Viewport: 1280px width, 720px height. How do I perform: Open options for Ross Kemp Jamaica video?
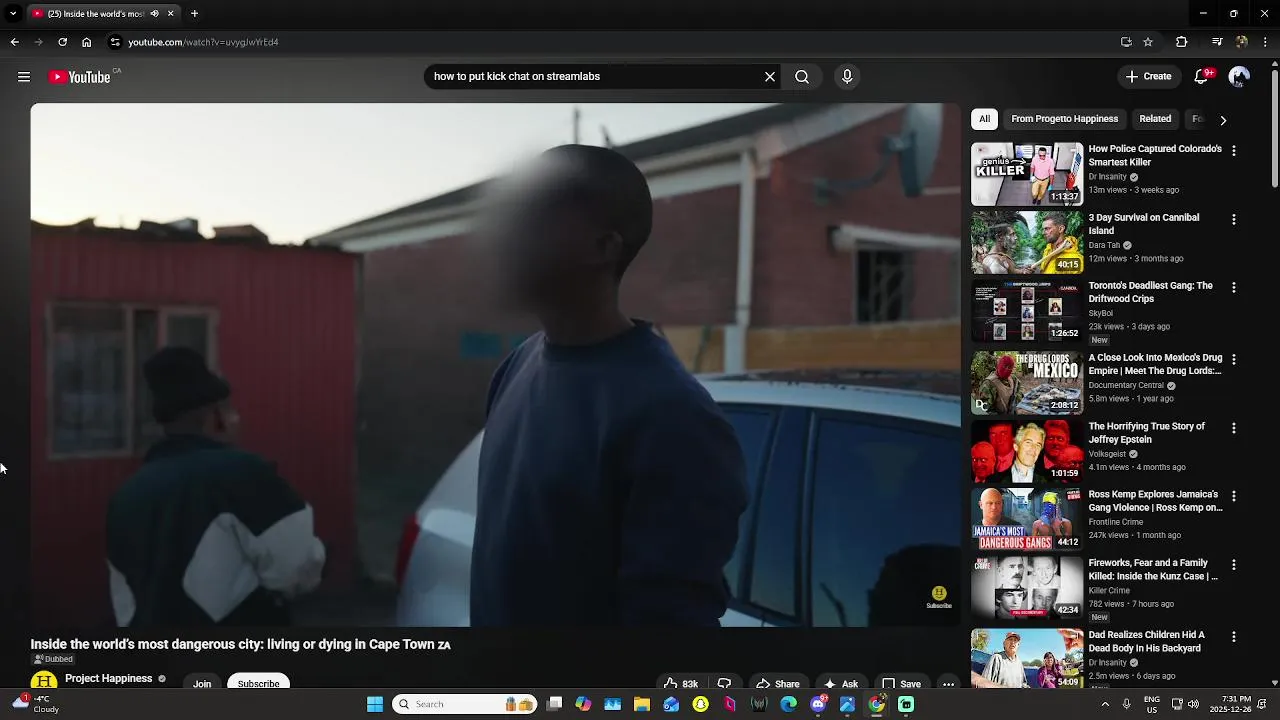pyautogui.click(x=1233, y=496)
